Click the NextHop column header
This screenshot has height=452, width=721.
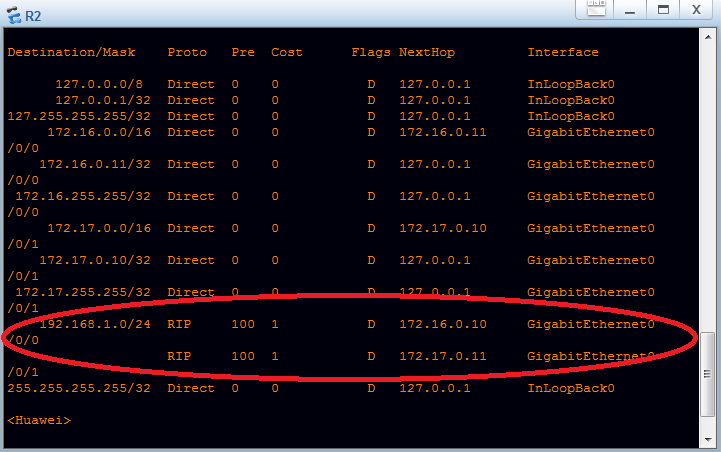click(427, 52)
